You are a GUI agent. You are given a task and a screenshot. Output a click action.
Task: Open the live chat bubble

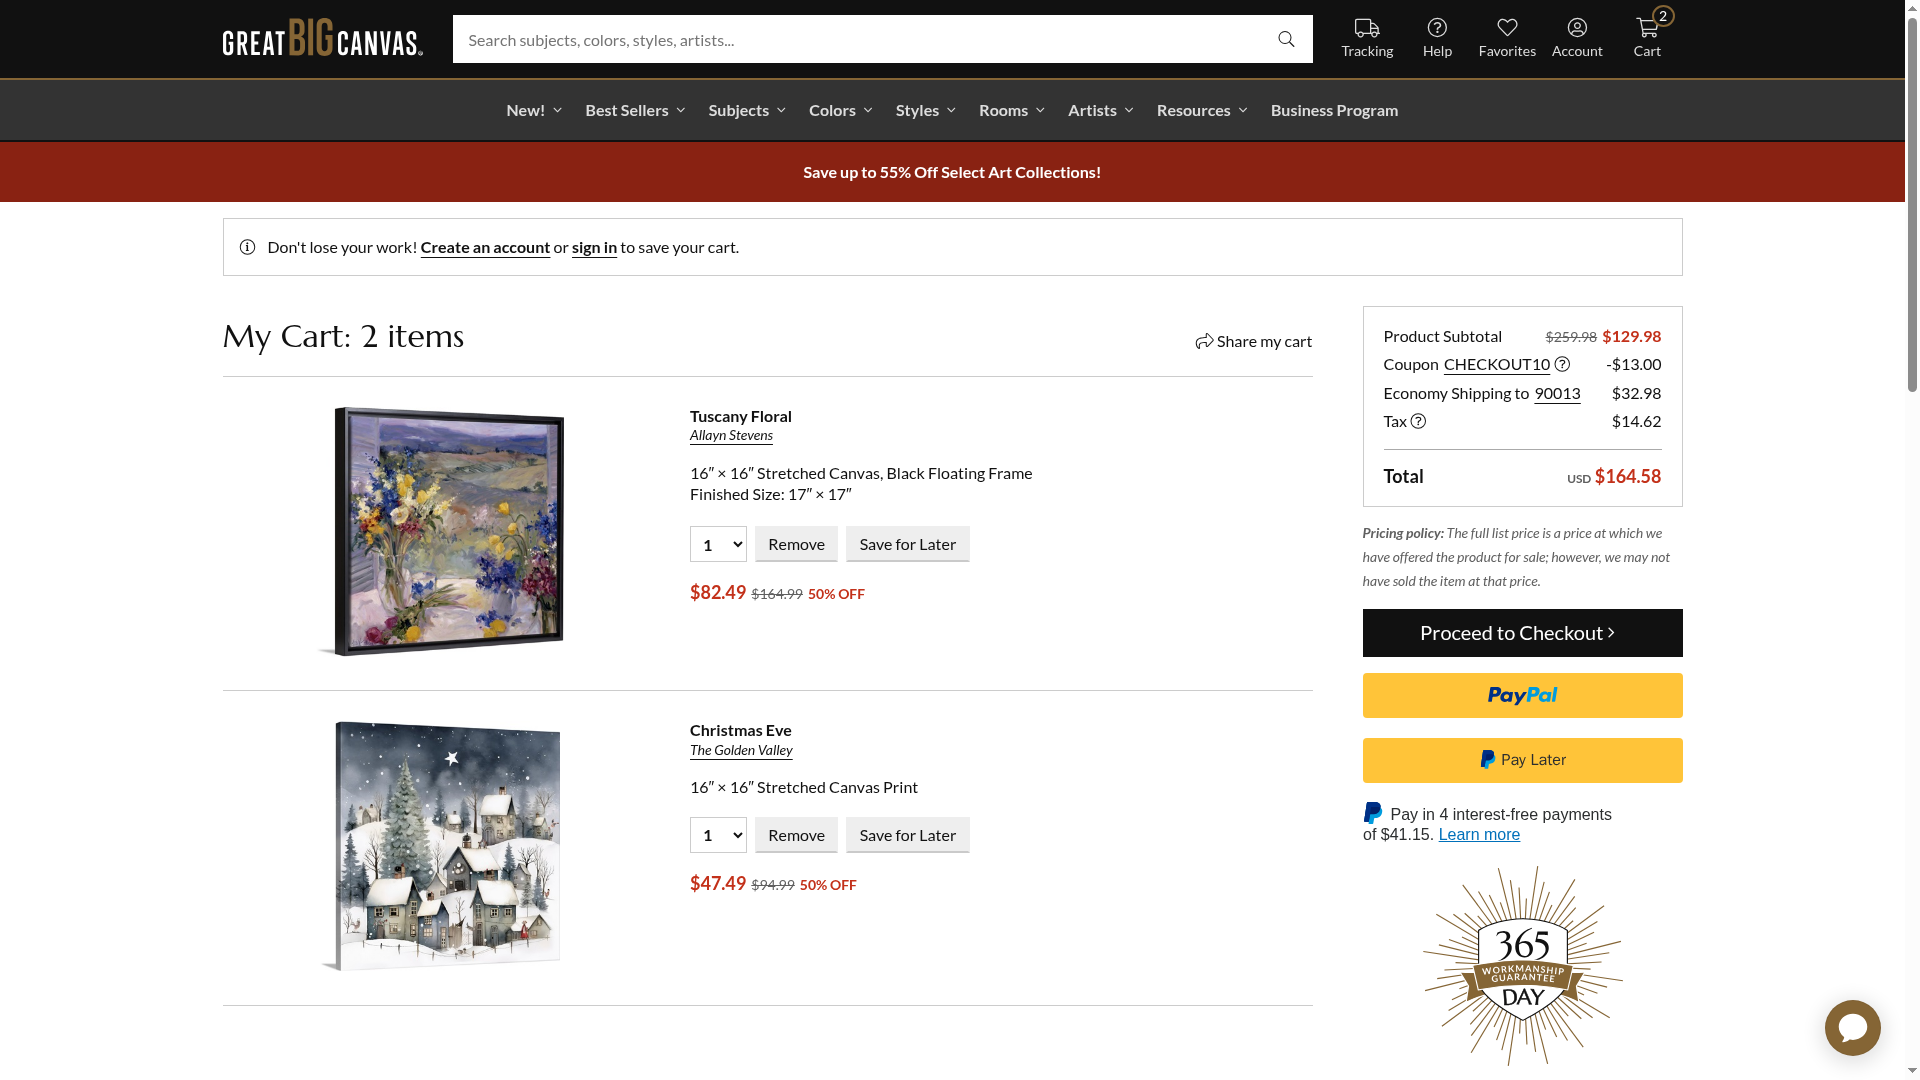pos(1852,1028)
